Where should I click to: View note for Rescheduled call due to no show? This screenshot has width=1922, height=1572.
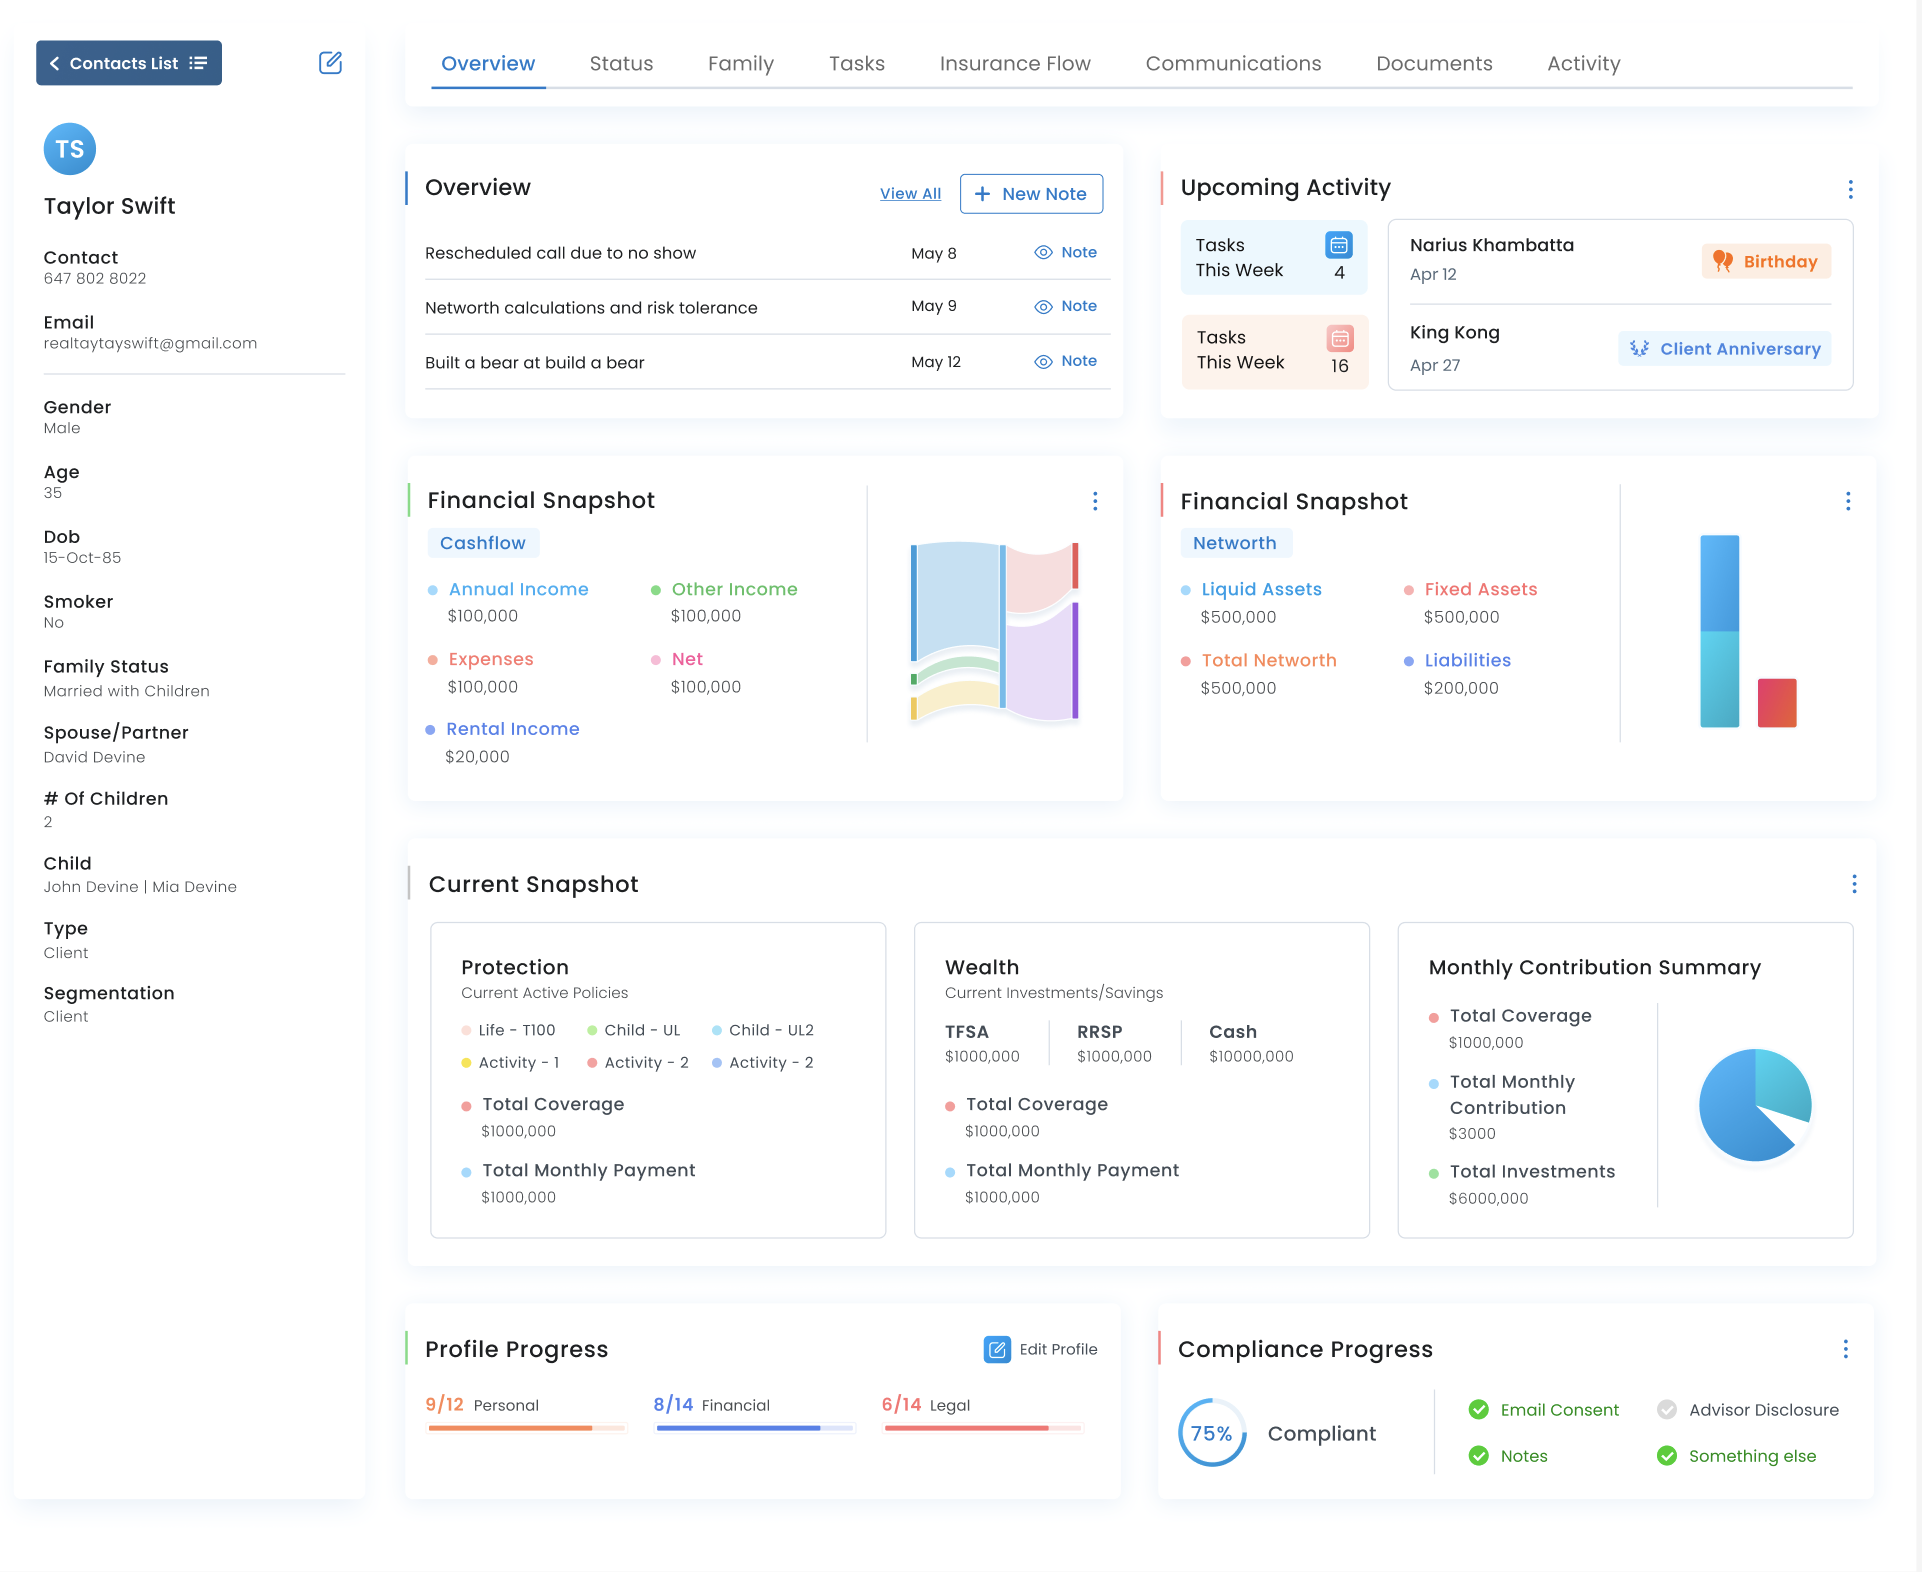tap(1066, 252)
